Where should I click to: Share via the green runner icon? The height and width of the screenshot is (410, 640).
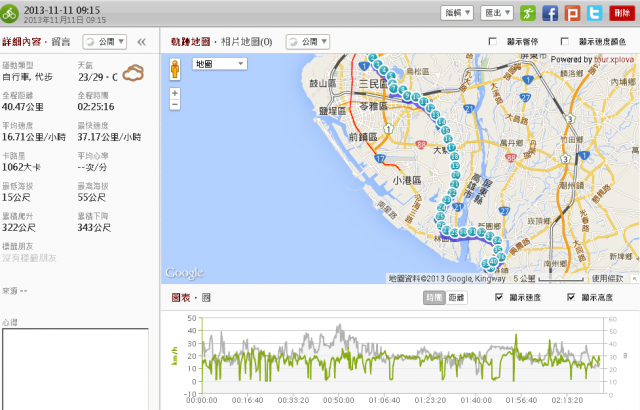click(x=528, y=13)
